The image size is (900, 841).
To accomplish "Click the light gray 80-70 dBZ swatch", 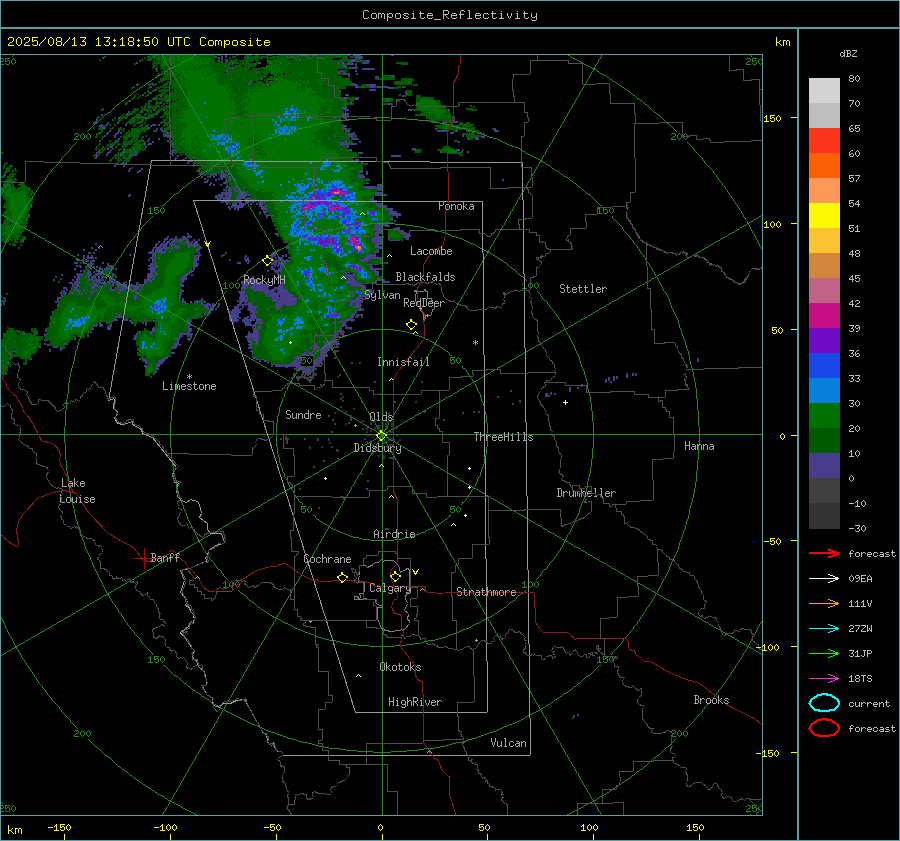I will coord(824,91).
